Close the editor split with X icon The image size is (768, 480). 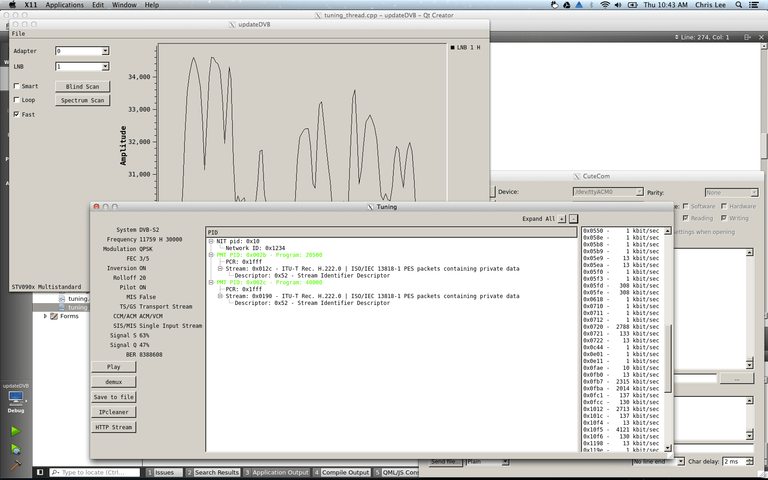tap(761, 37)
